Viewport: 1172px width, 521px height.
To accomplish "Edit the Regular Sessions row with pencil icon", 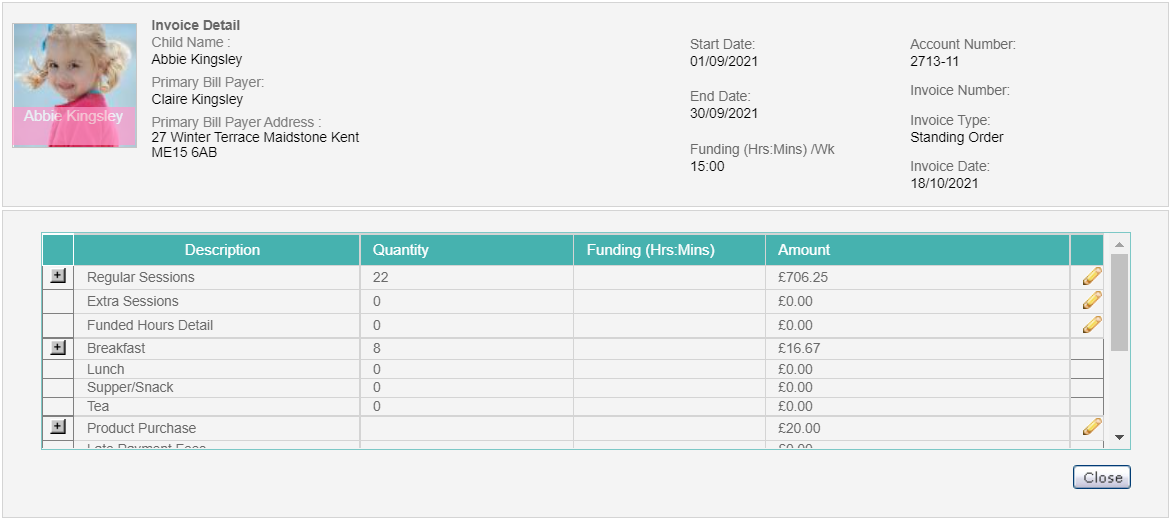I will click(1092, 277).
